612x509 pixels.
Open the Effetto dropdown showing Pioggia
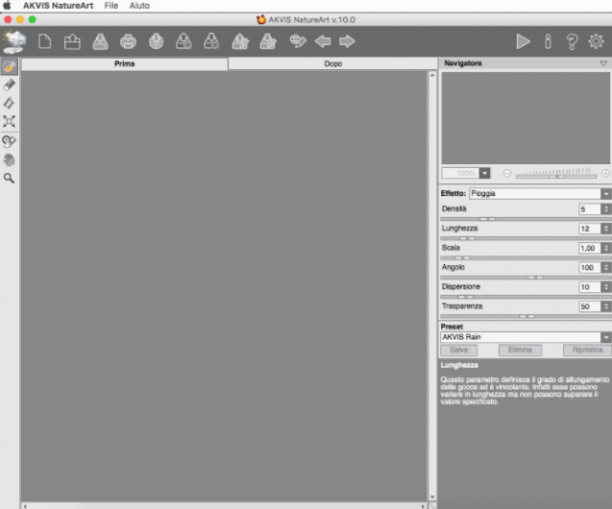tap(540, 194)
